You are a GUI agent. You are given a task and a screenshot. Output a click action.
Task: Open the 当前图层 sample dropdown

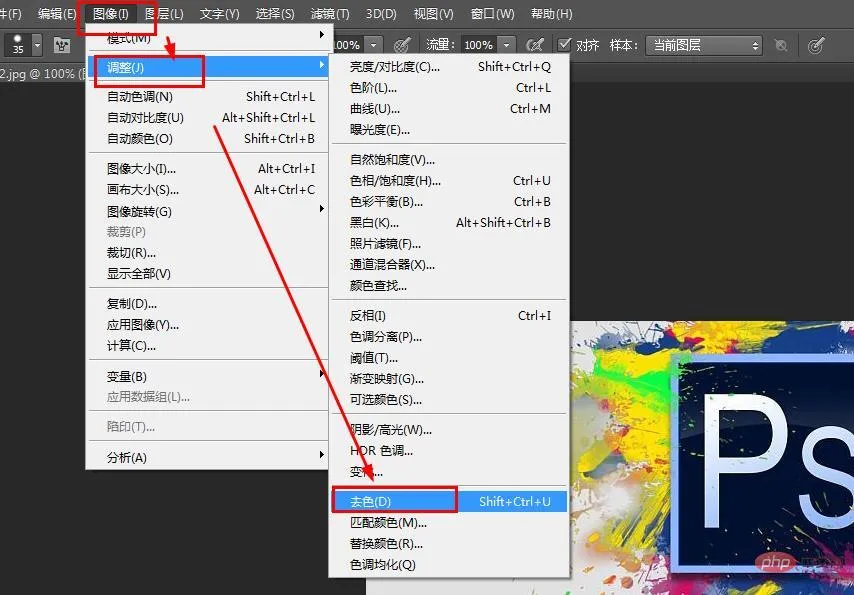(x=704, y=45)
